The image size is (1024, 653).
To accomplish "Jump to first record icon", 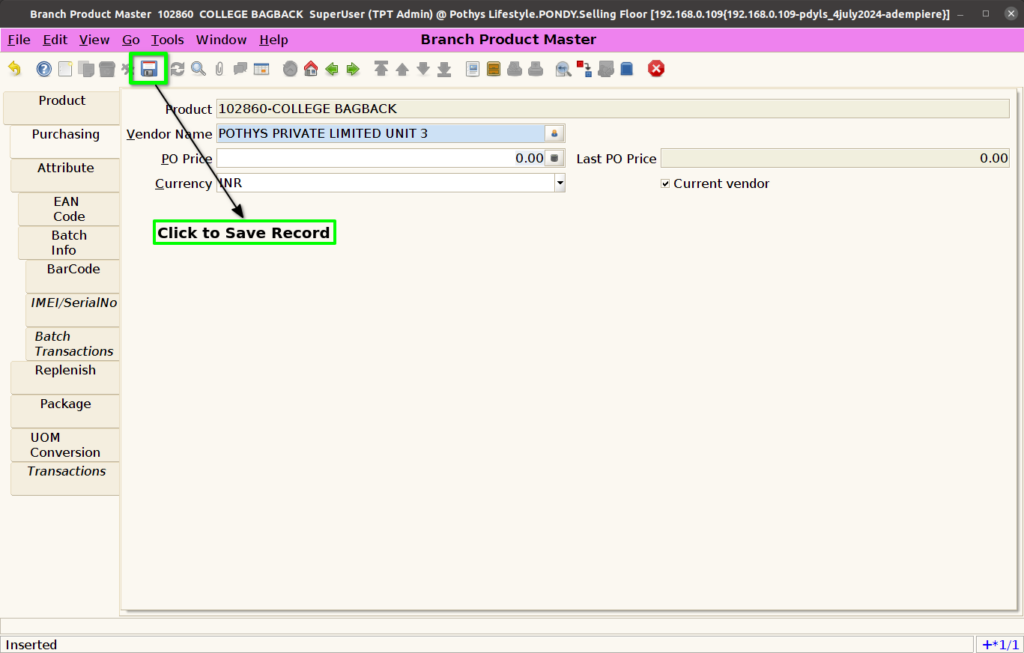I will (381, 69).
